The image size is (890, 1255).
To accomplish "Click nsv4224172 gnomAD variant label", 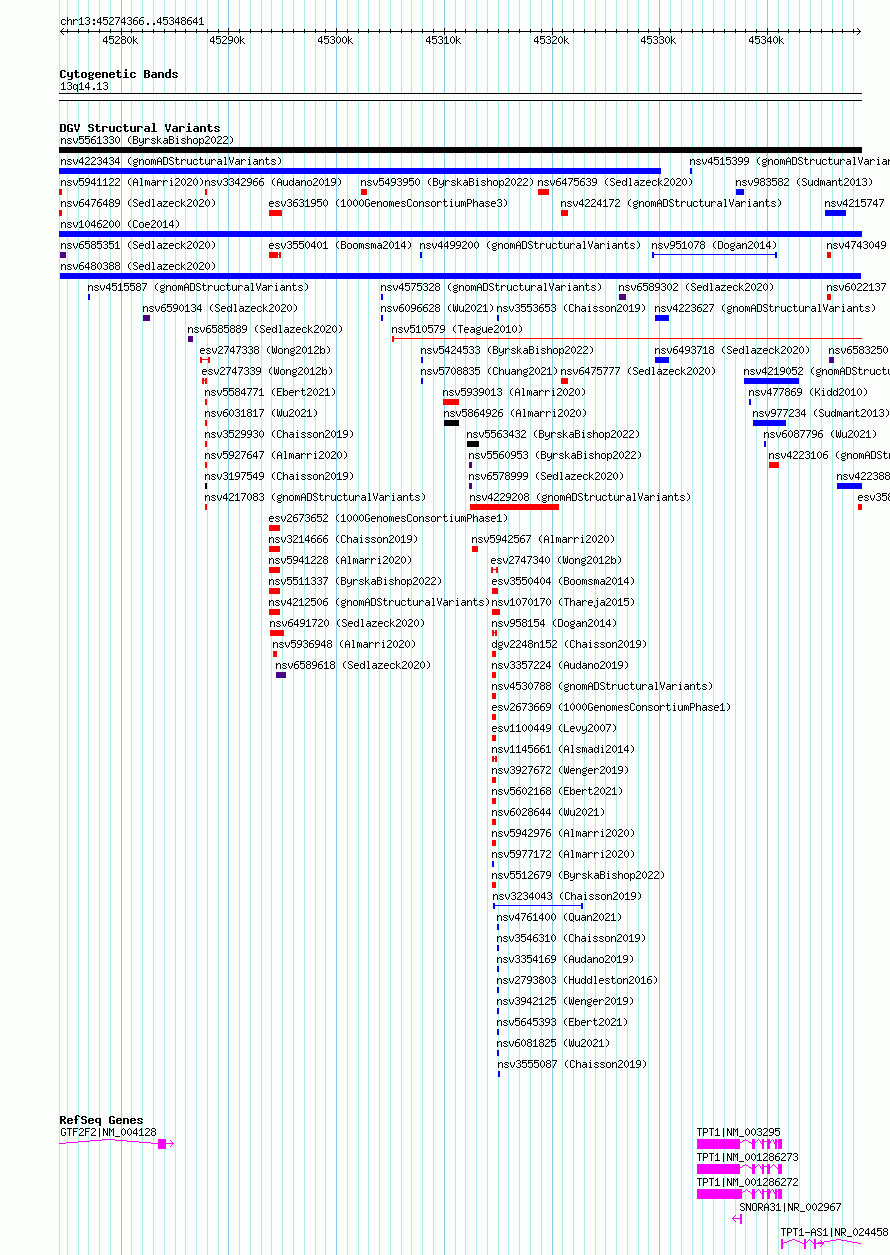I will tap(671, 203).
